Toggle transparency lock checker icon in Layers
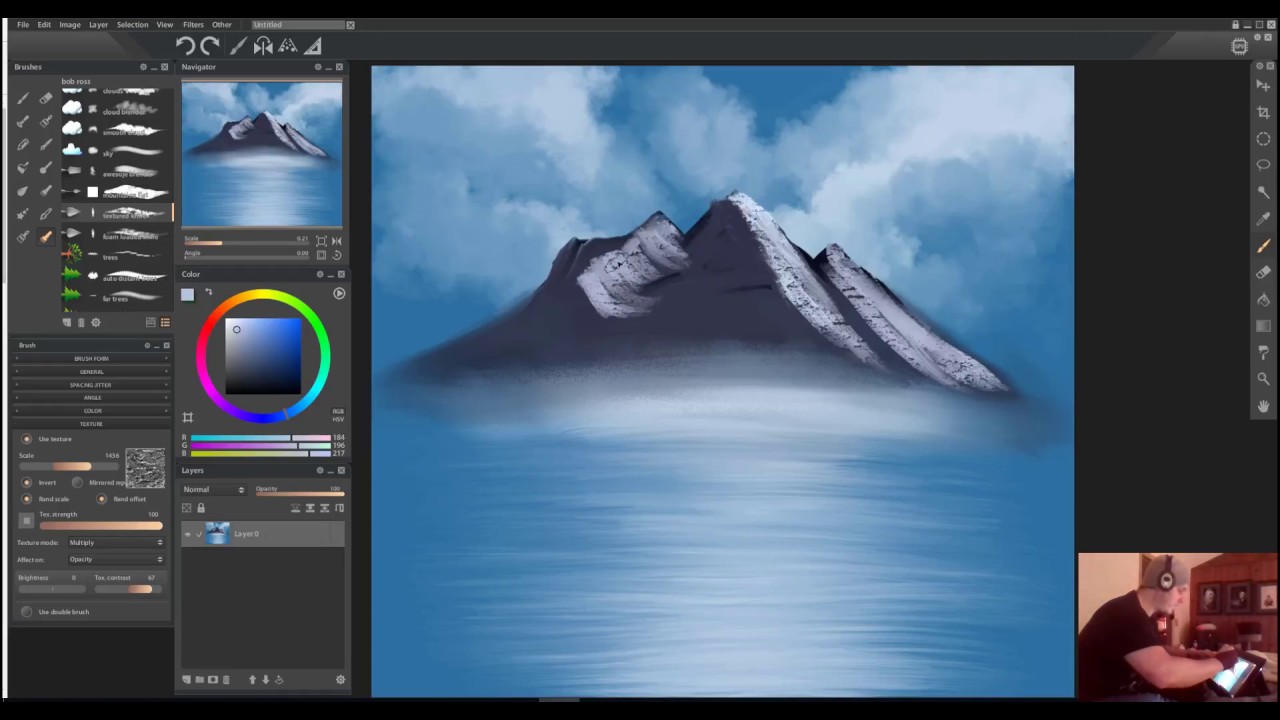Screen dimensions: 1280x720 pyautogui.click(x=187, y=508)
